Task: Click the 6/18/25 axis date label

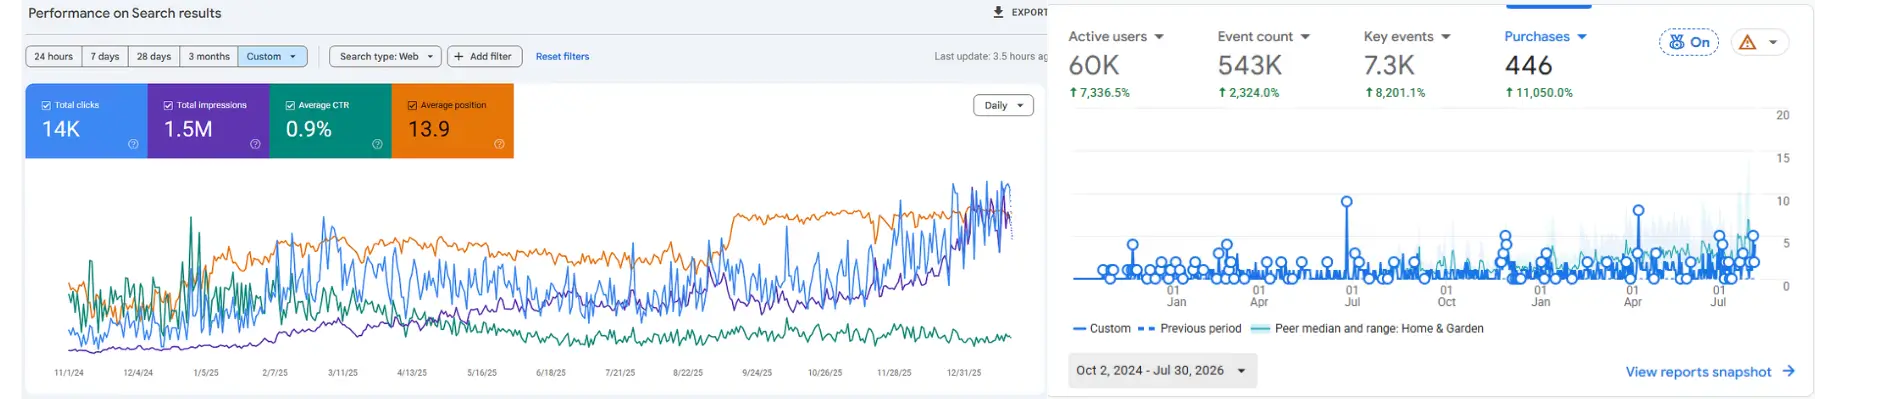Action: 551,372
